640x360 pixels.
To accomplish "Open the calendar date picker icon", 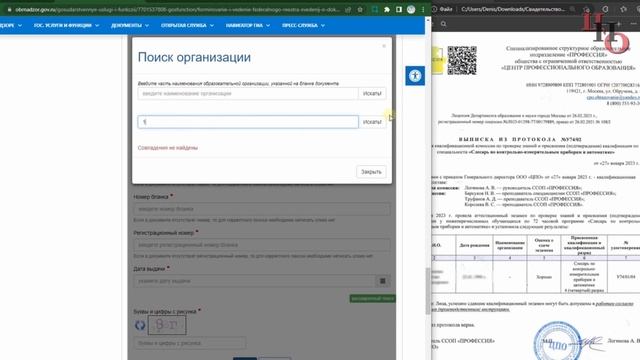I will [x=382, y=281].
